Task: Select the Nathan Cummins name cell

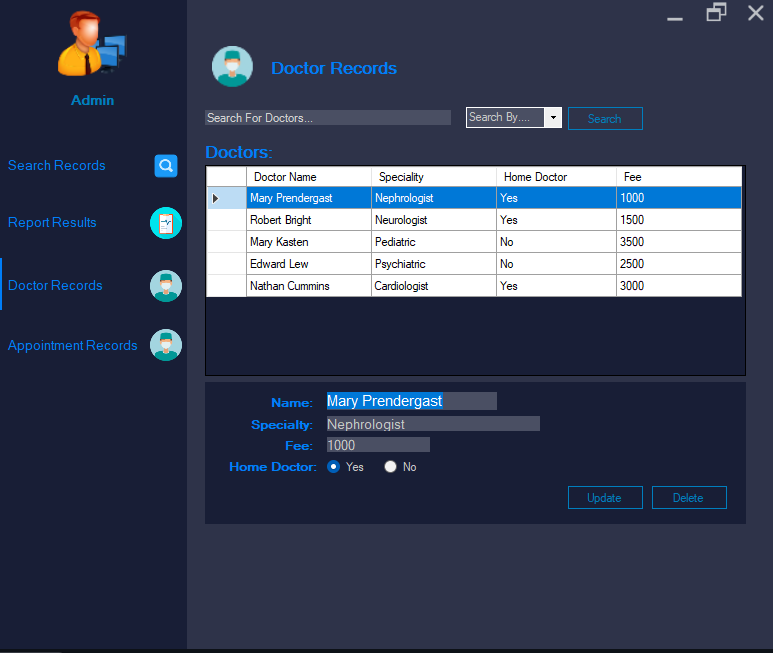Action: [x=309, y=286]
